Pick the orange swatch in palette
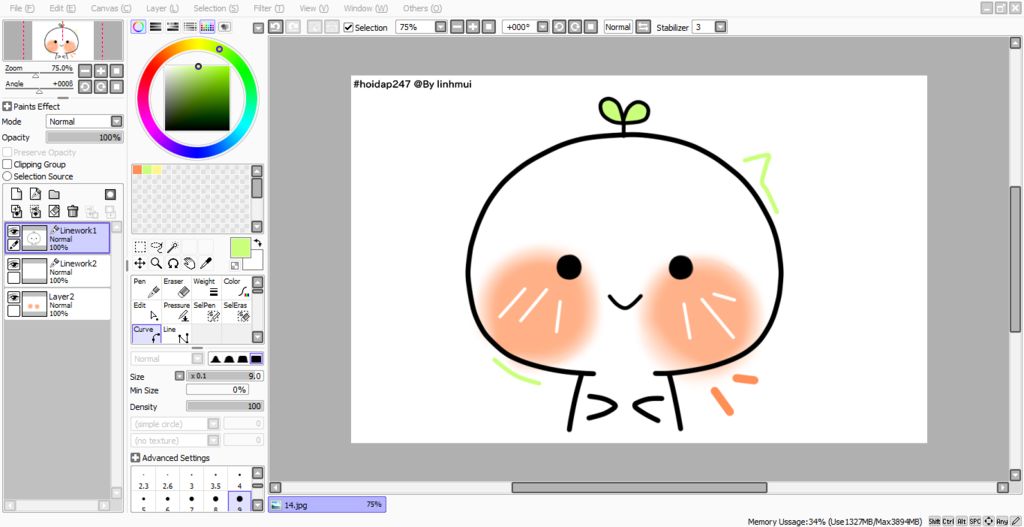Viewport: 1024px width, 527px height. pyautogui.click(x=137, y=170)
